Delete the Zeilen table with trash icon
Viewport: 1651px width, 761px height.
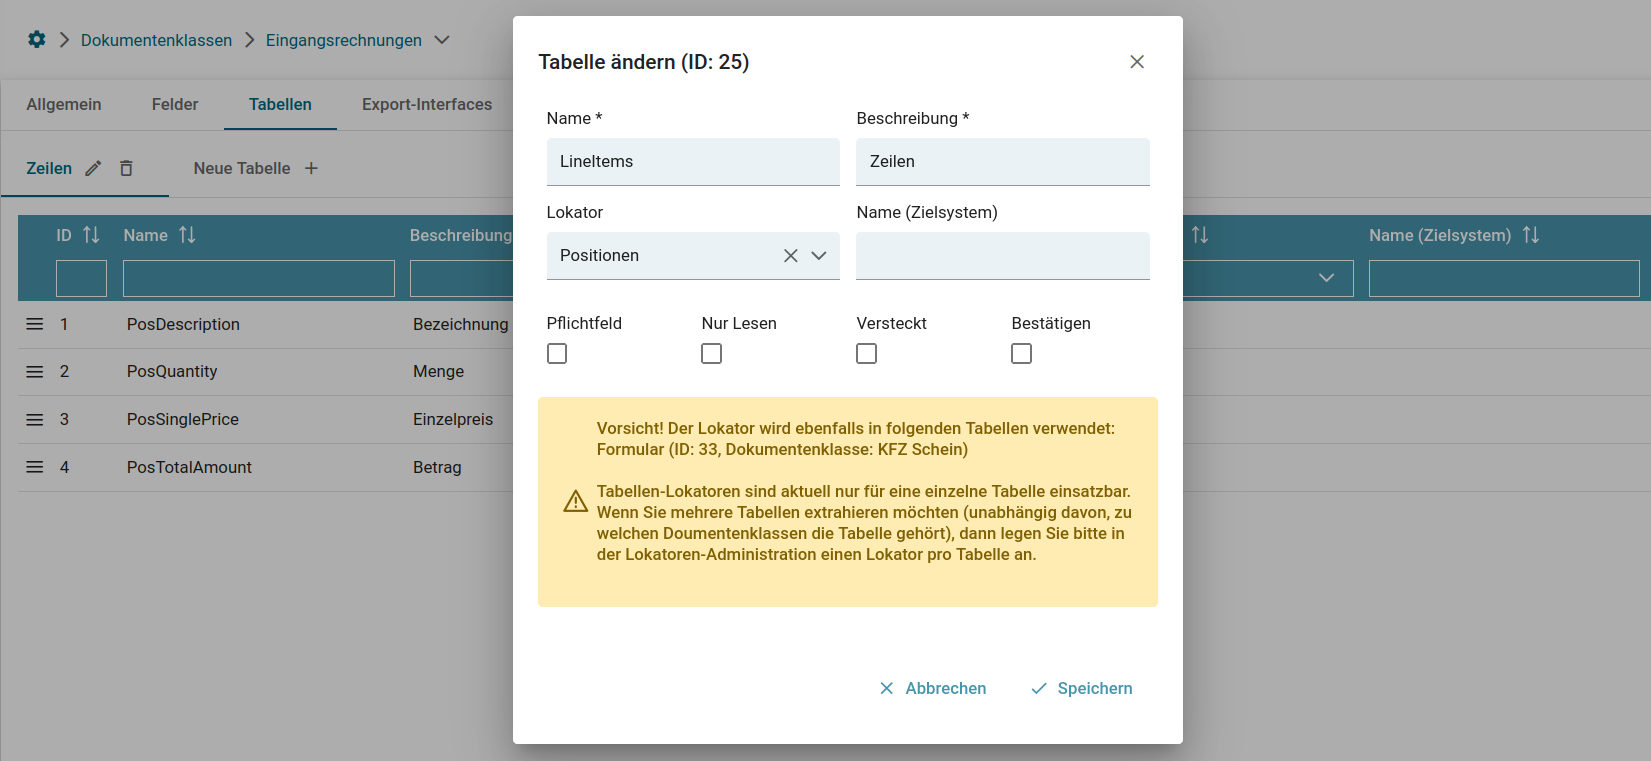coord(126,168)
